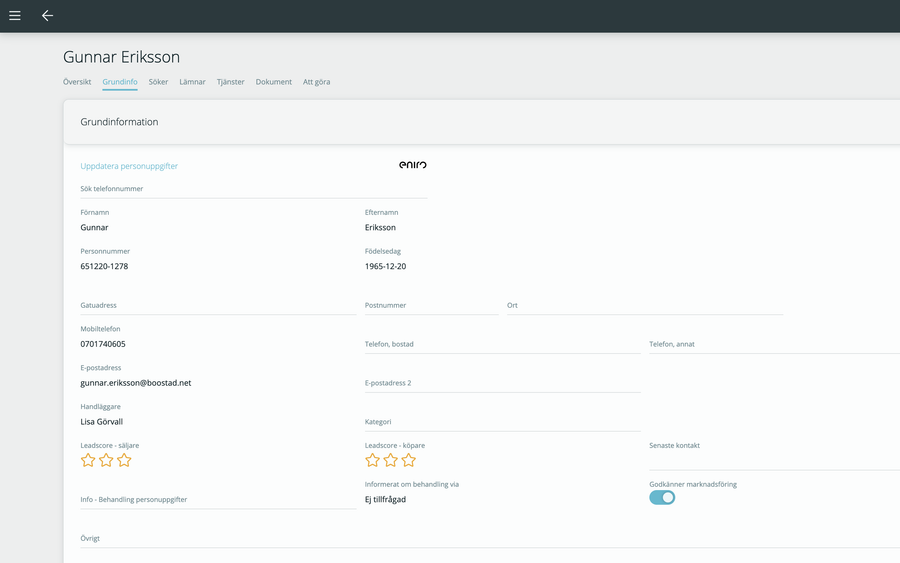Screen dimensions: 900x563
Task: Select the Grundinfo tab
Action: (x=120, y=82)
